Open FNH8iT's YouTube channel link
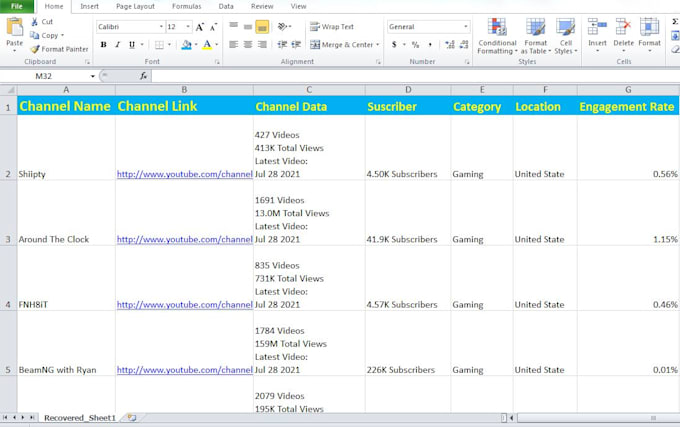Viewport: 680px width, 427px height. pyautogui.click(x=185, y=304)
